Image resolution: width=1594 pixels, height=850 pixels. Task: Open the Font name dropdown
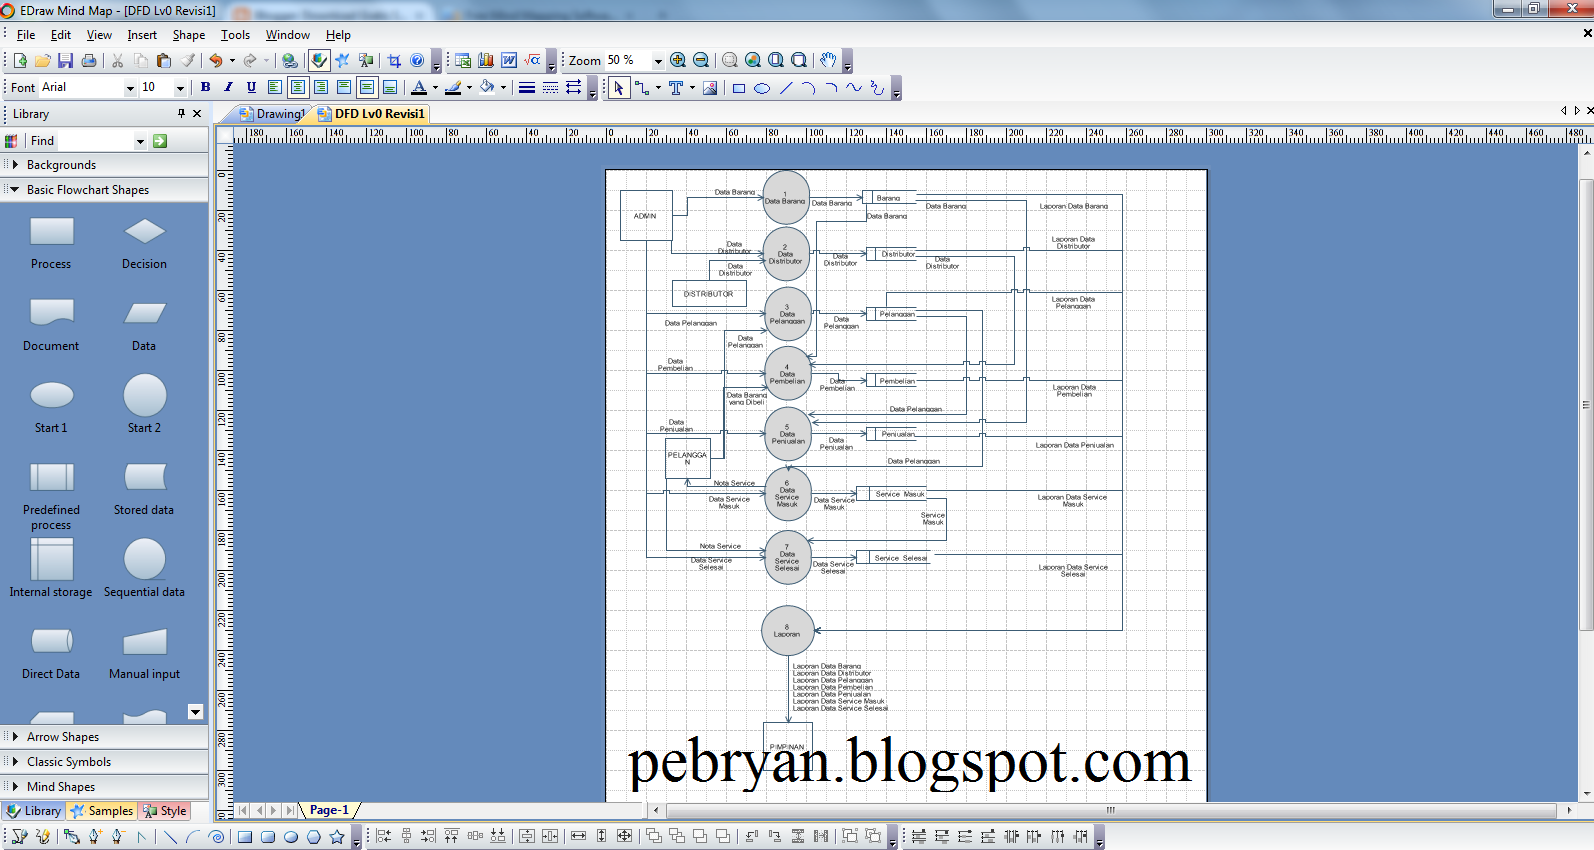(x=130, y=88)
